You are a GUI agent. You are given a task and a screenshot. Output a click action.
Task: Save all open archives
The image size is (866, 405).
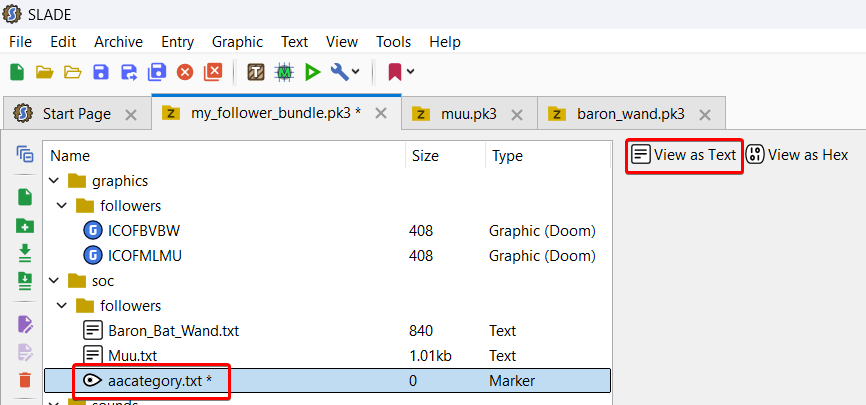point(157,72)
